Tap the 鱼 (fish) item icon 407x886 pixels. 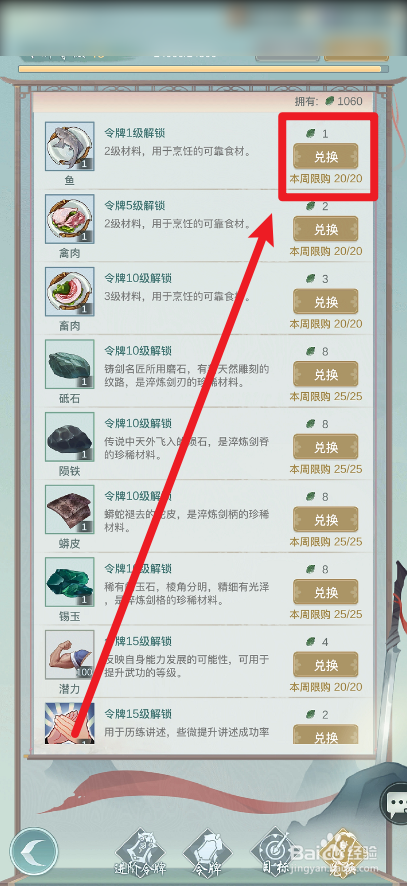coord(70,146)
